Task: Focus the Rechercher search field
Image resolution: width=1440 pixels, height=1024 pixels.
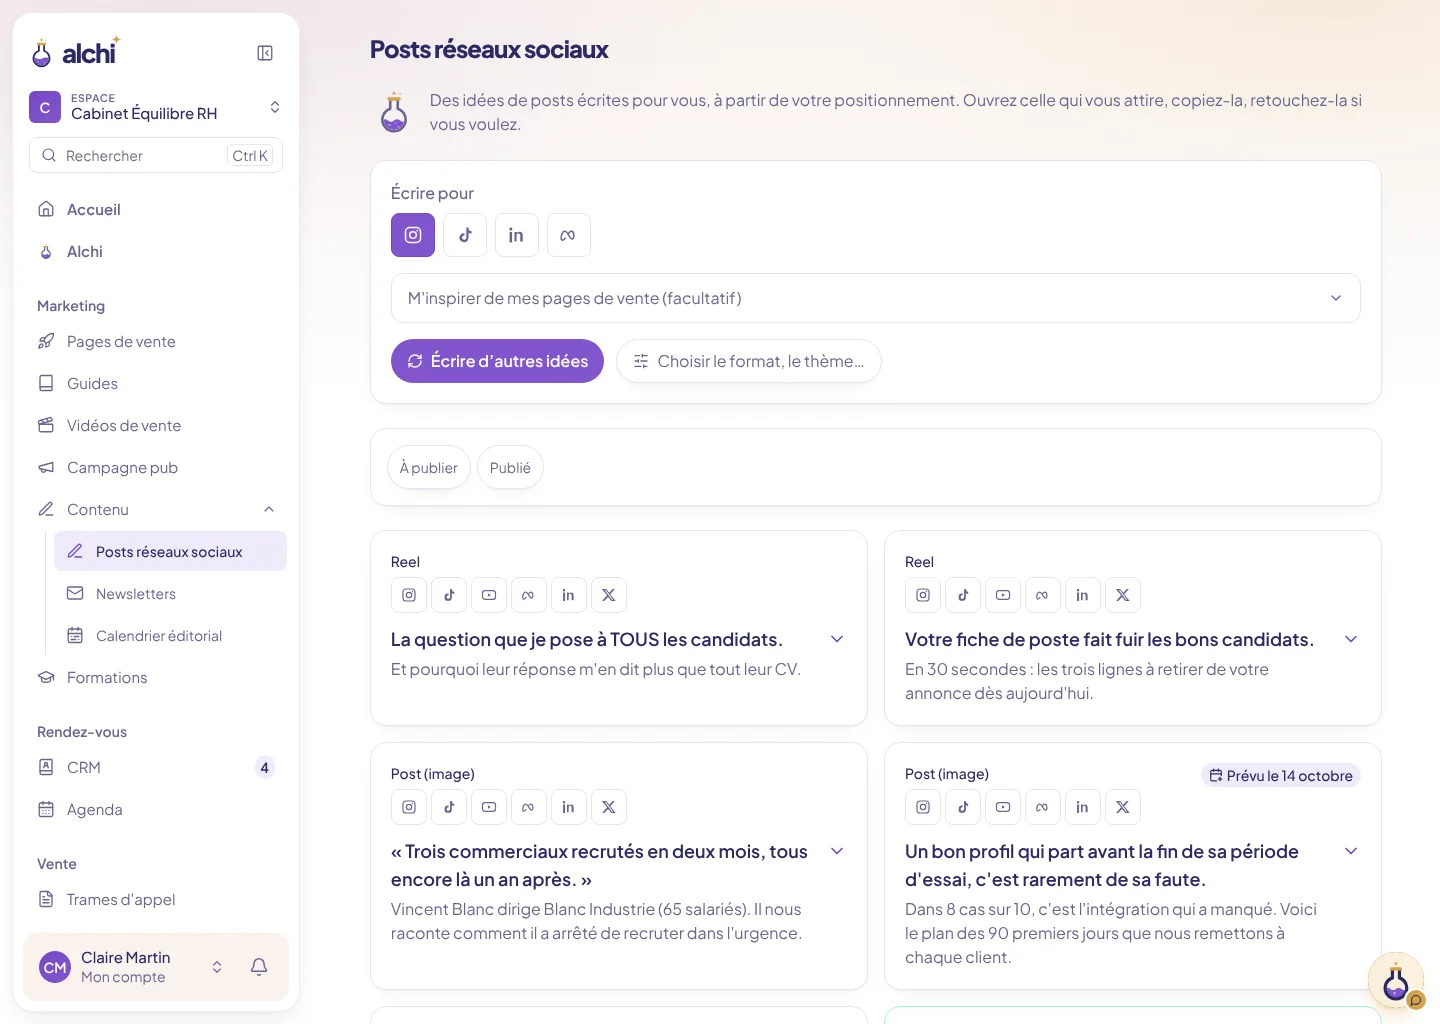Action: (156, 155)
